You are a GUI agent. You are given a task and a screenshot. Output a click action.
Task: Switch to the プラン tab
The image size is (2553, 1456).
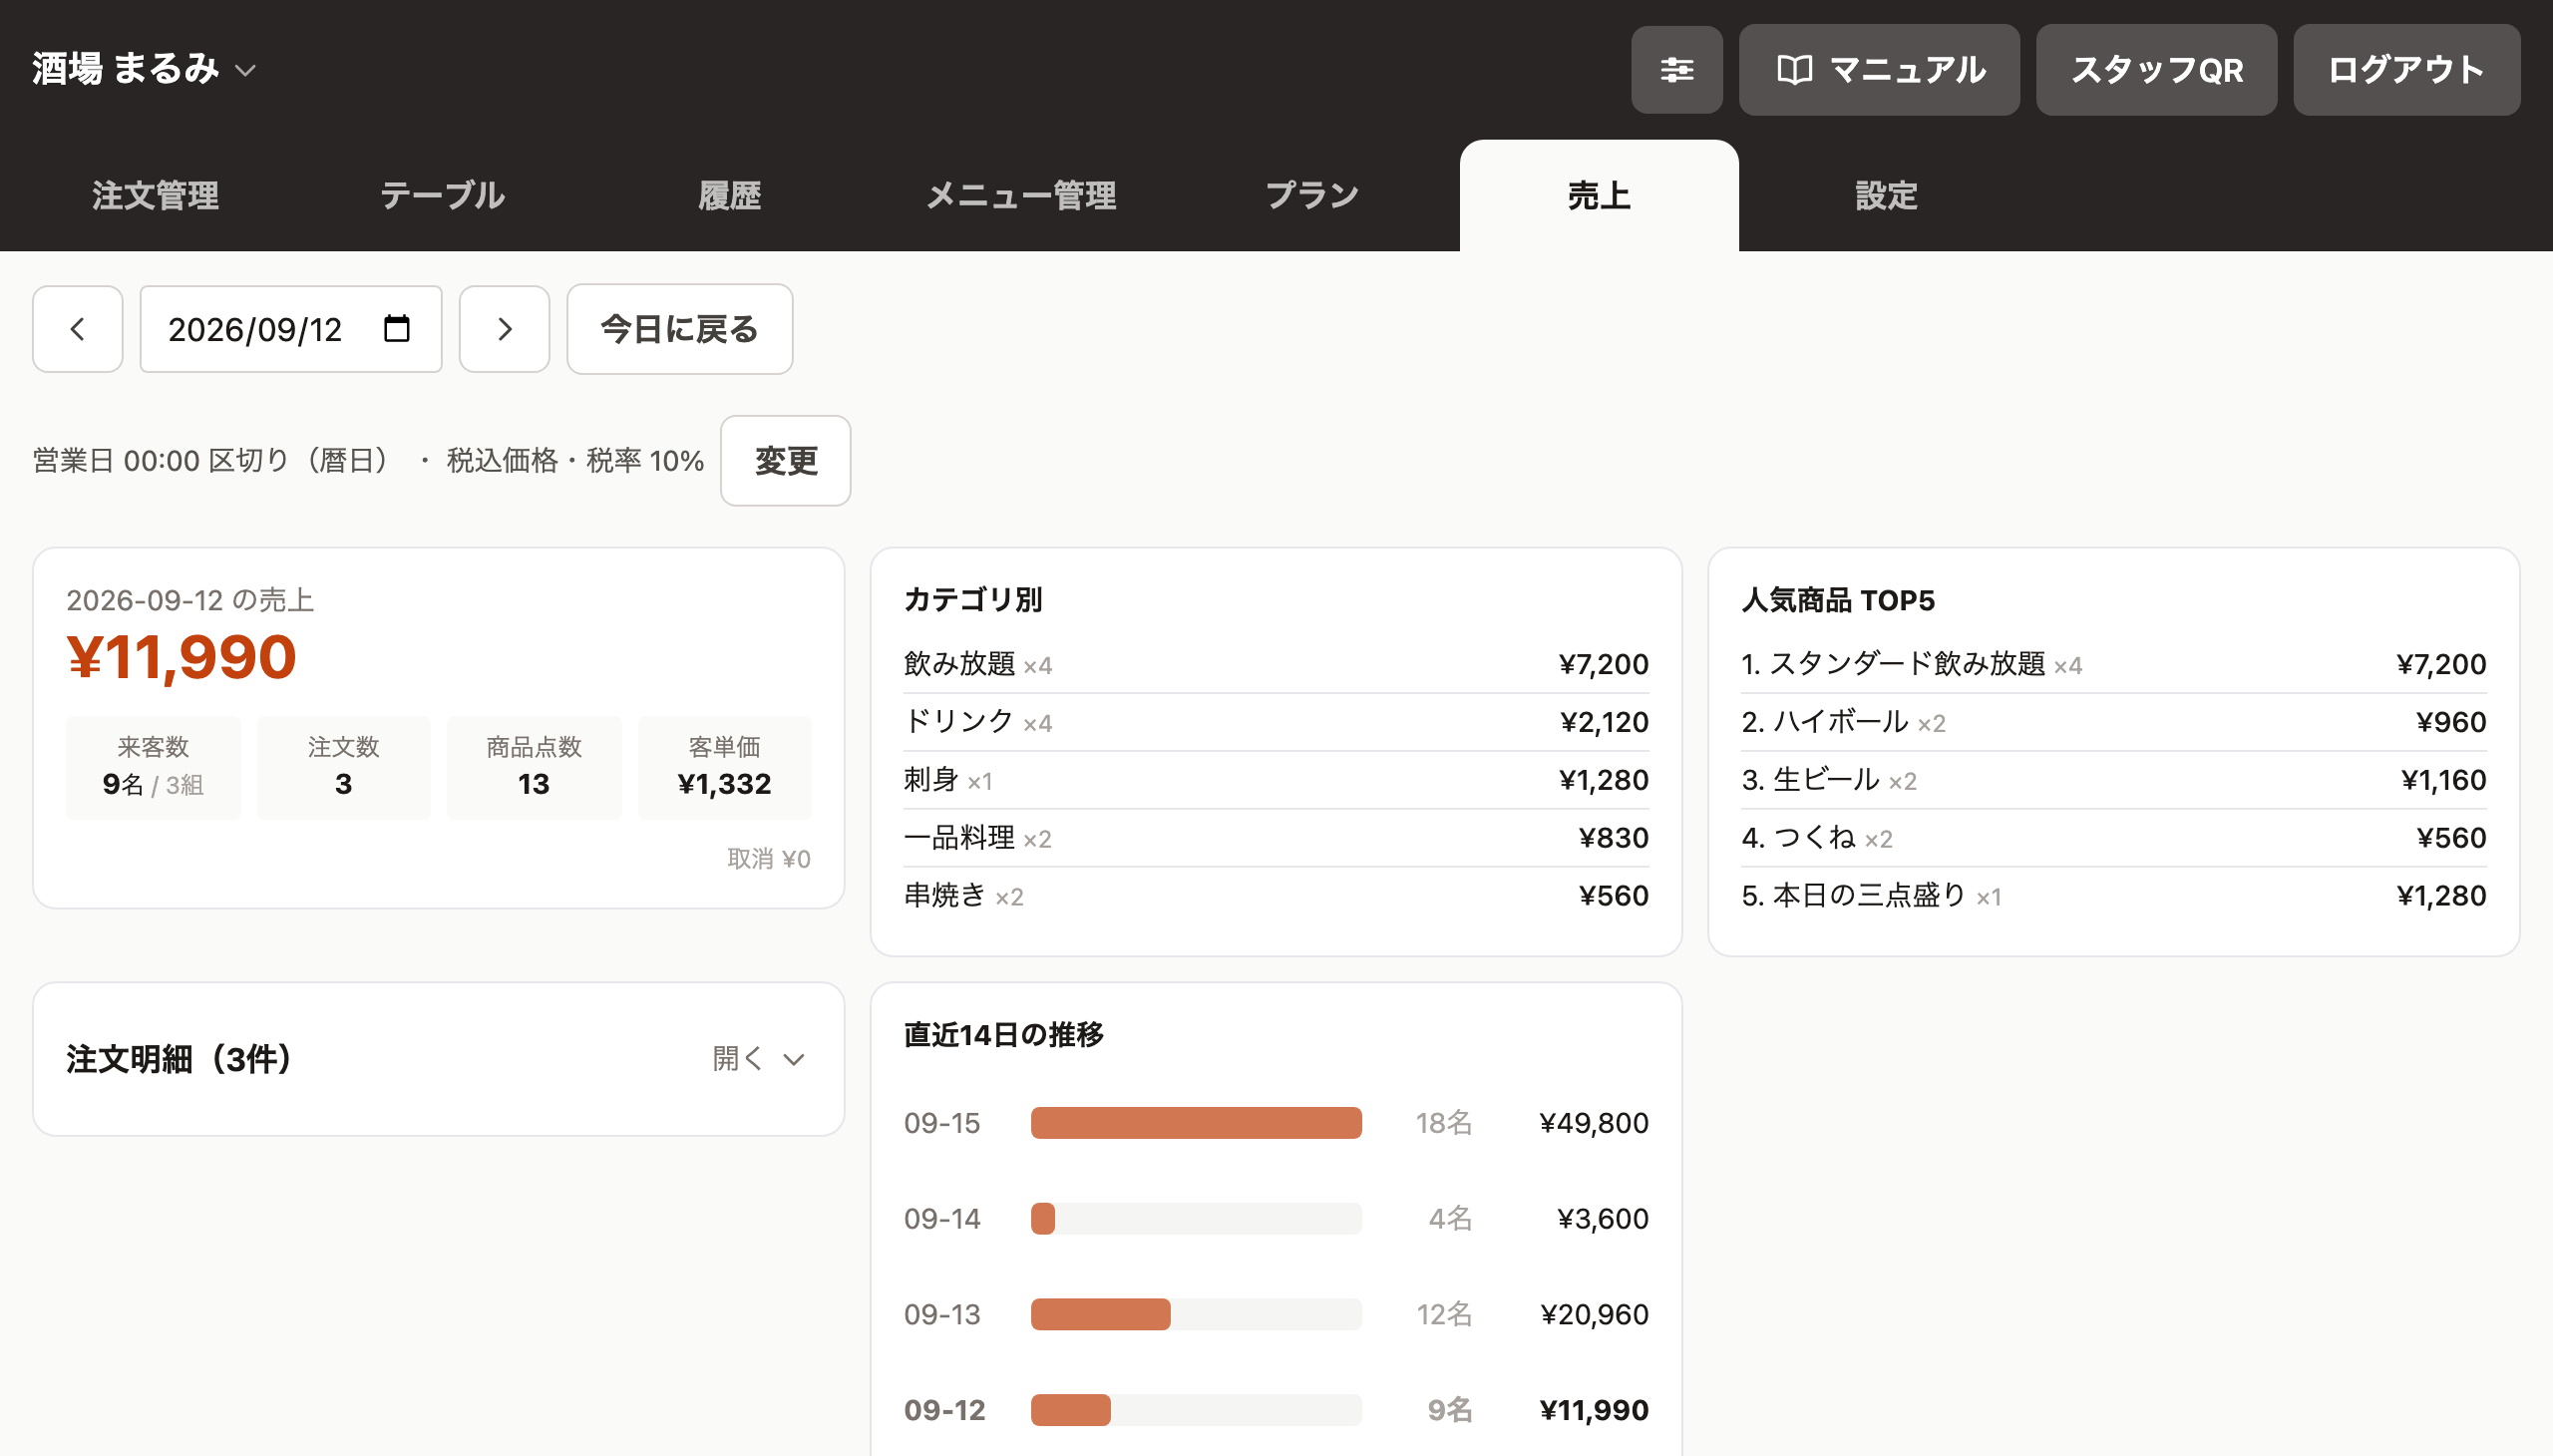[1312, 195]
